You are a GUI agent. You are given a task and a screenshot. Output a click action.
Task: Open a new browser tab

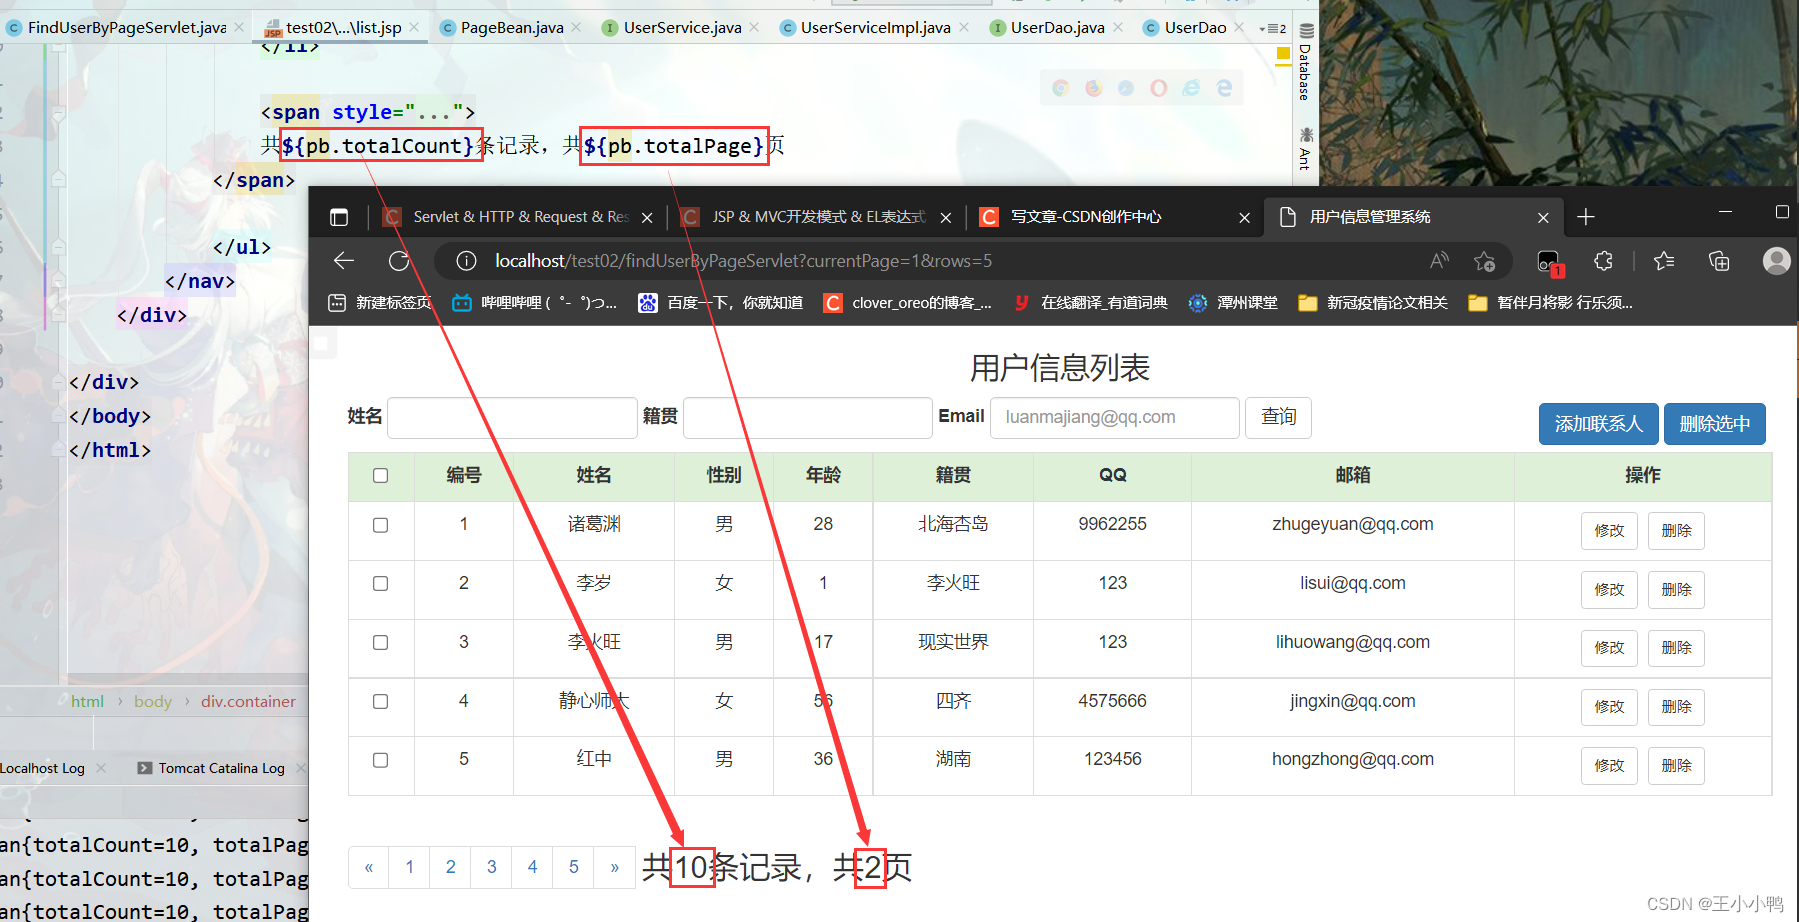pos(1586,217)
